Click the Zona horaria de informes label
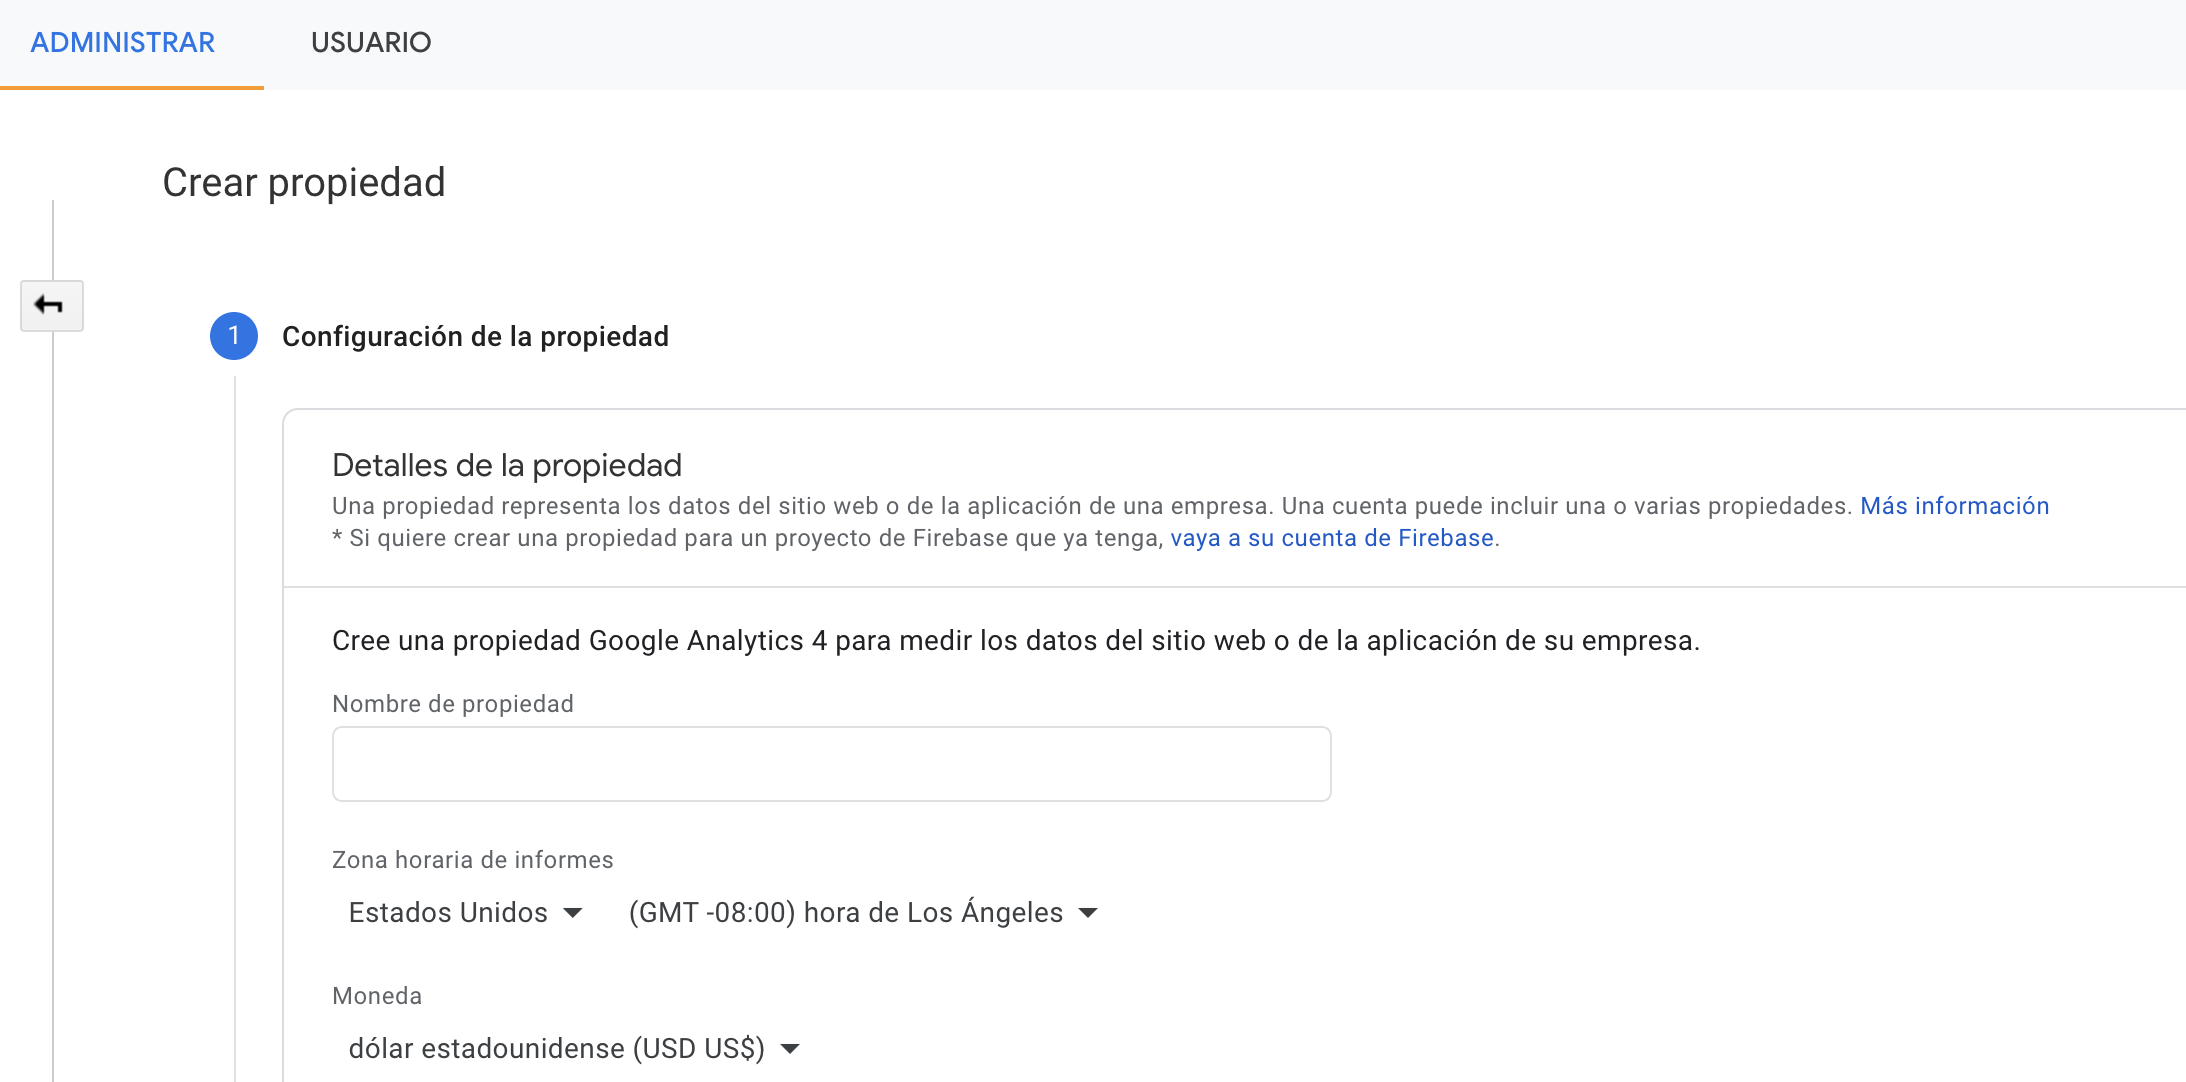Image resolution: width=2186 pixels, height=1082 pixels. [x=473, y=860]
